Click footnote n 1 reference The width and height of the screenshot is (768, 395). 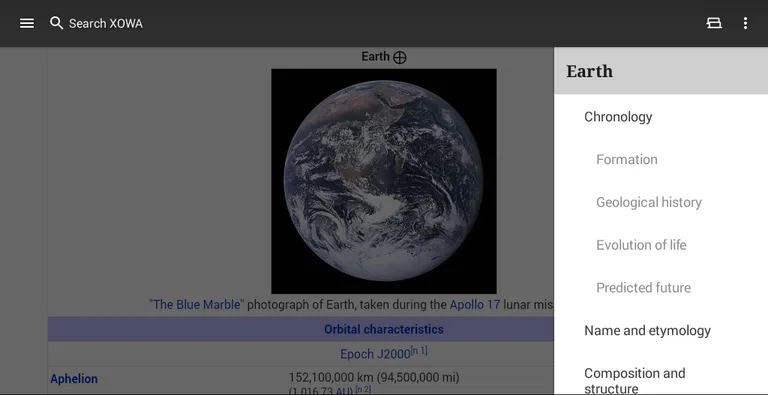(419, 350)
